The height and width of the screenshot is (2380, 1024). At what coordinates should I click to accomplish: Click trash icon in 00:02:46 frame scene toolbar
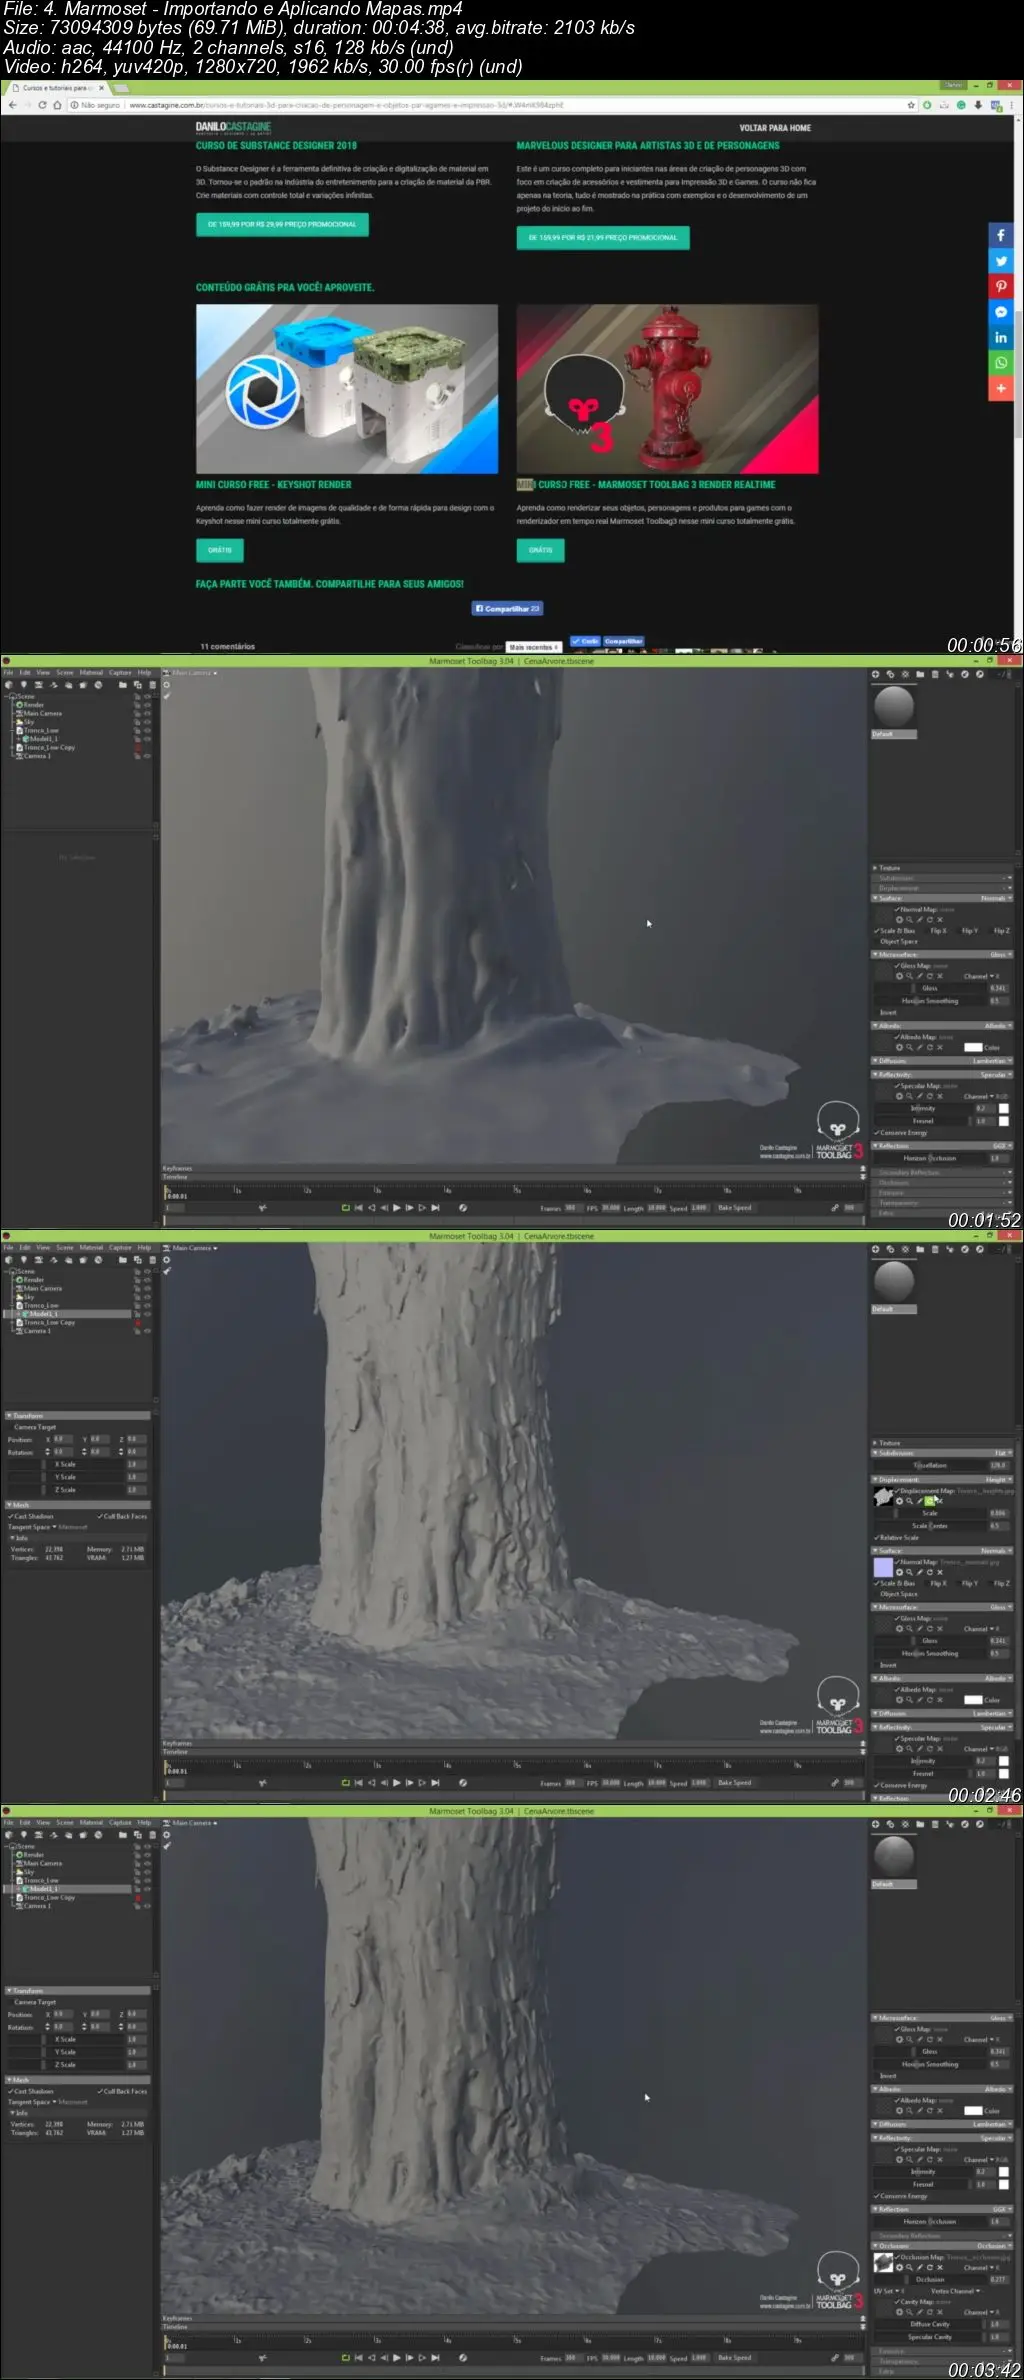(x=152, y=1260)
